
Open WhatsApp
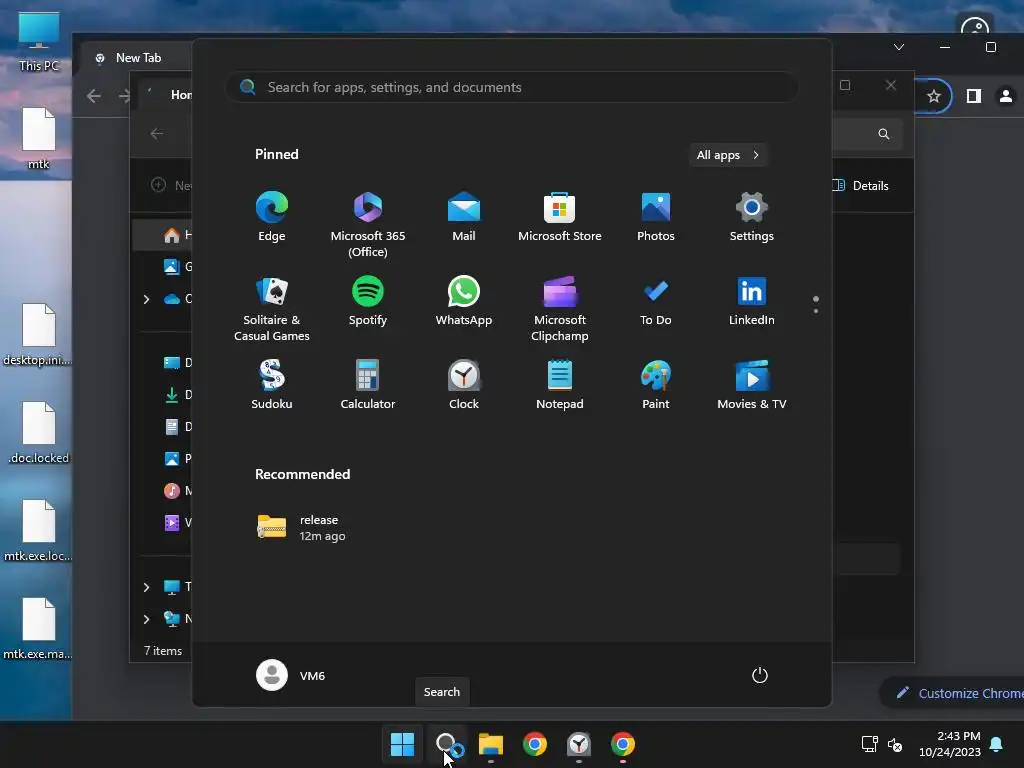464,301
